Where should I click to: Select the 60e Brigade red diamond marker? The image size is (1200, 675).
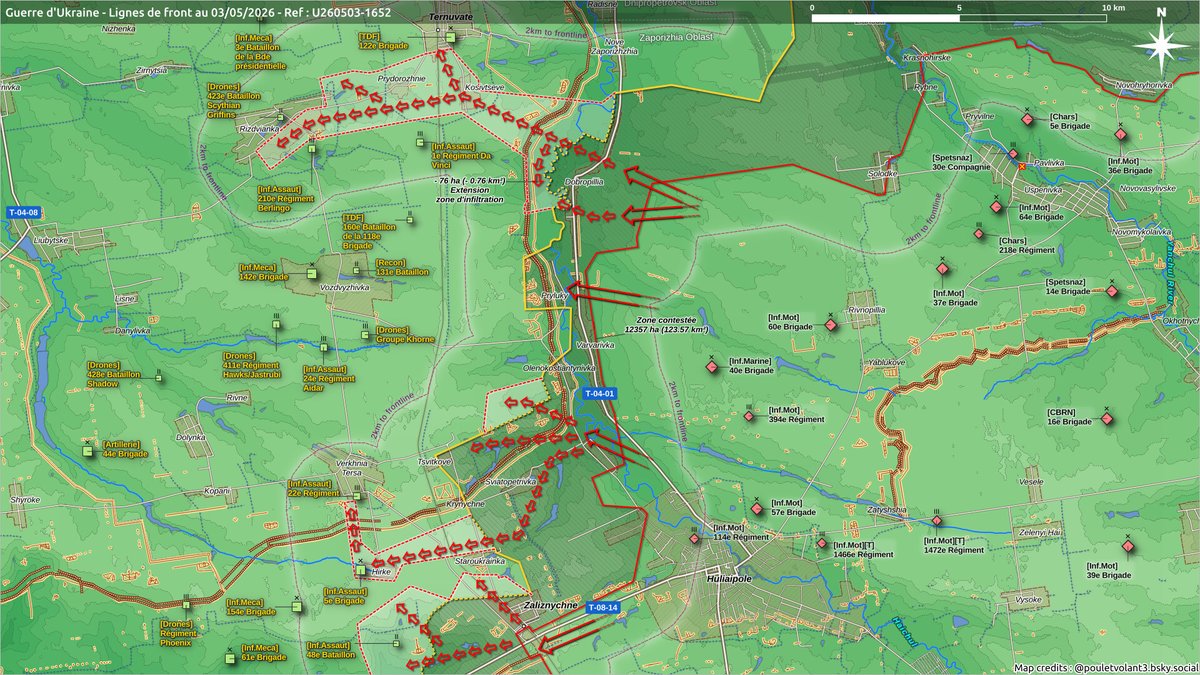point(830,324)
